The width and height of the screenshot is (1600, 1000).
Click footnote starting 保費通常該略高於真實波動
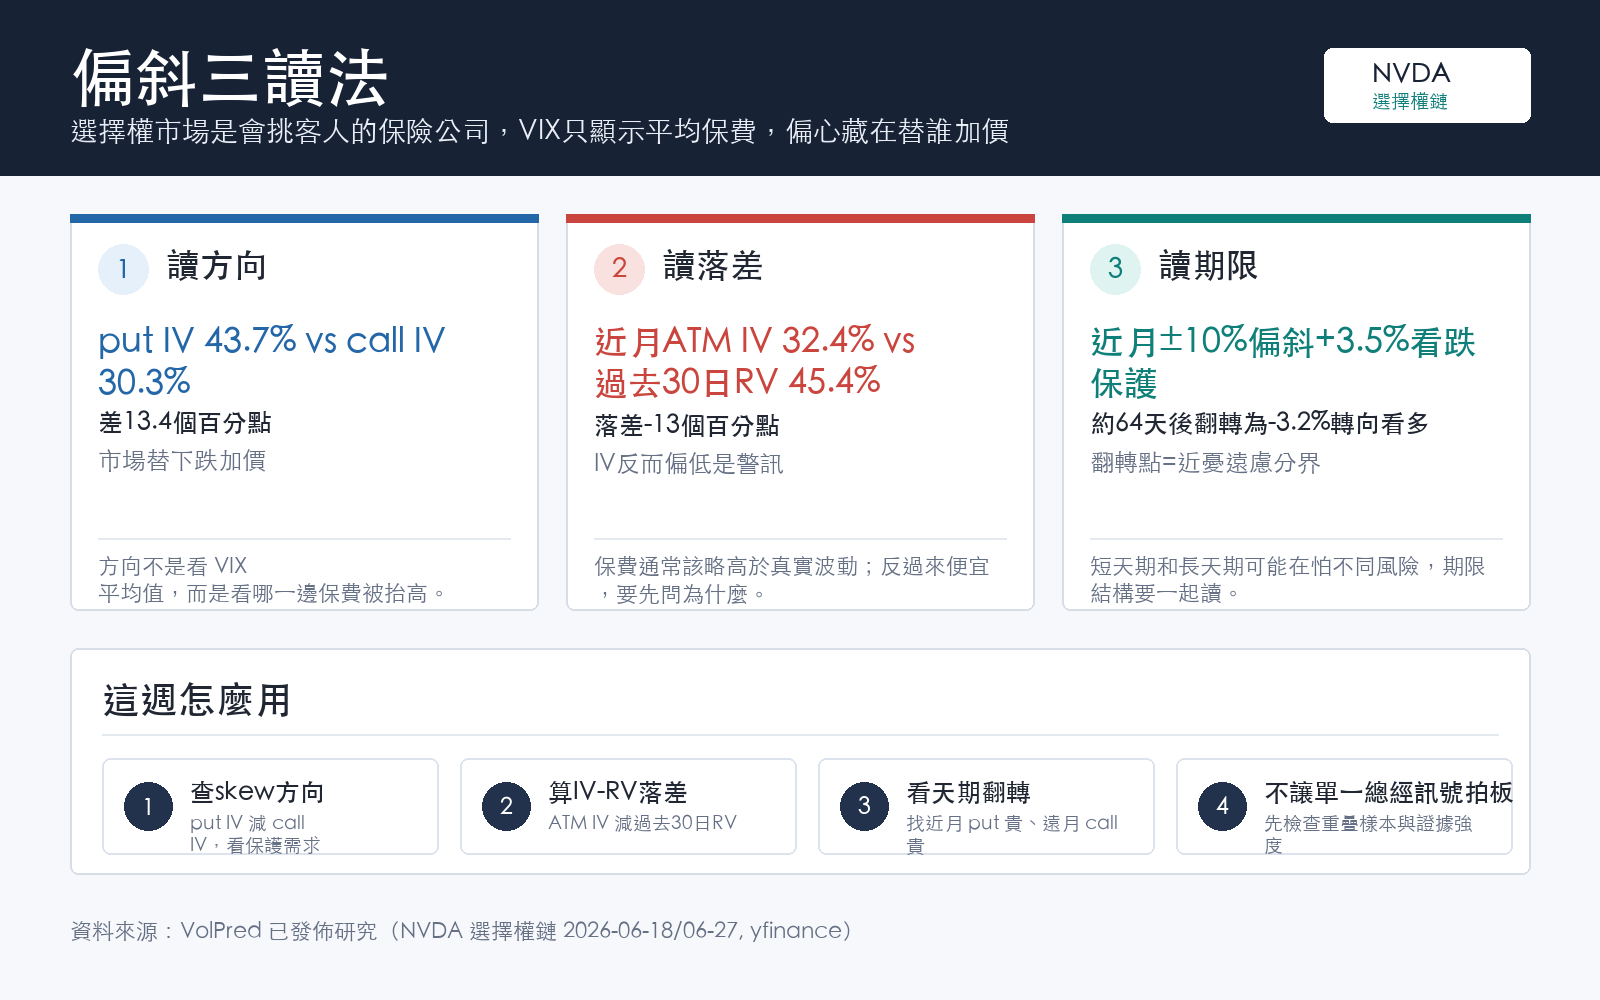792,580
